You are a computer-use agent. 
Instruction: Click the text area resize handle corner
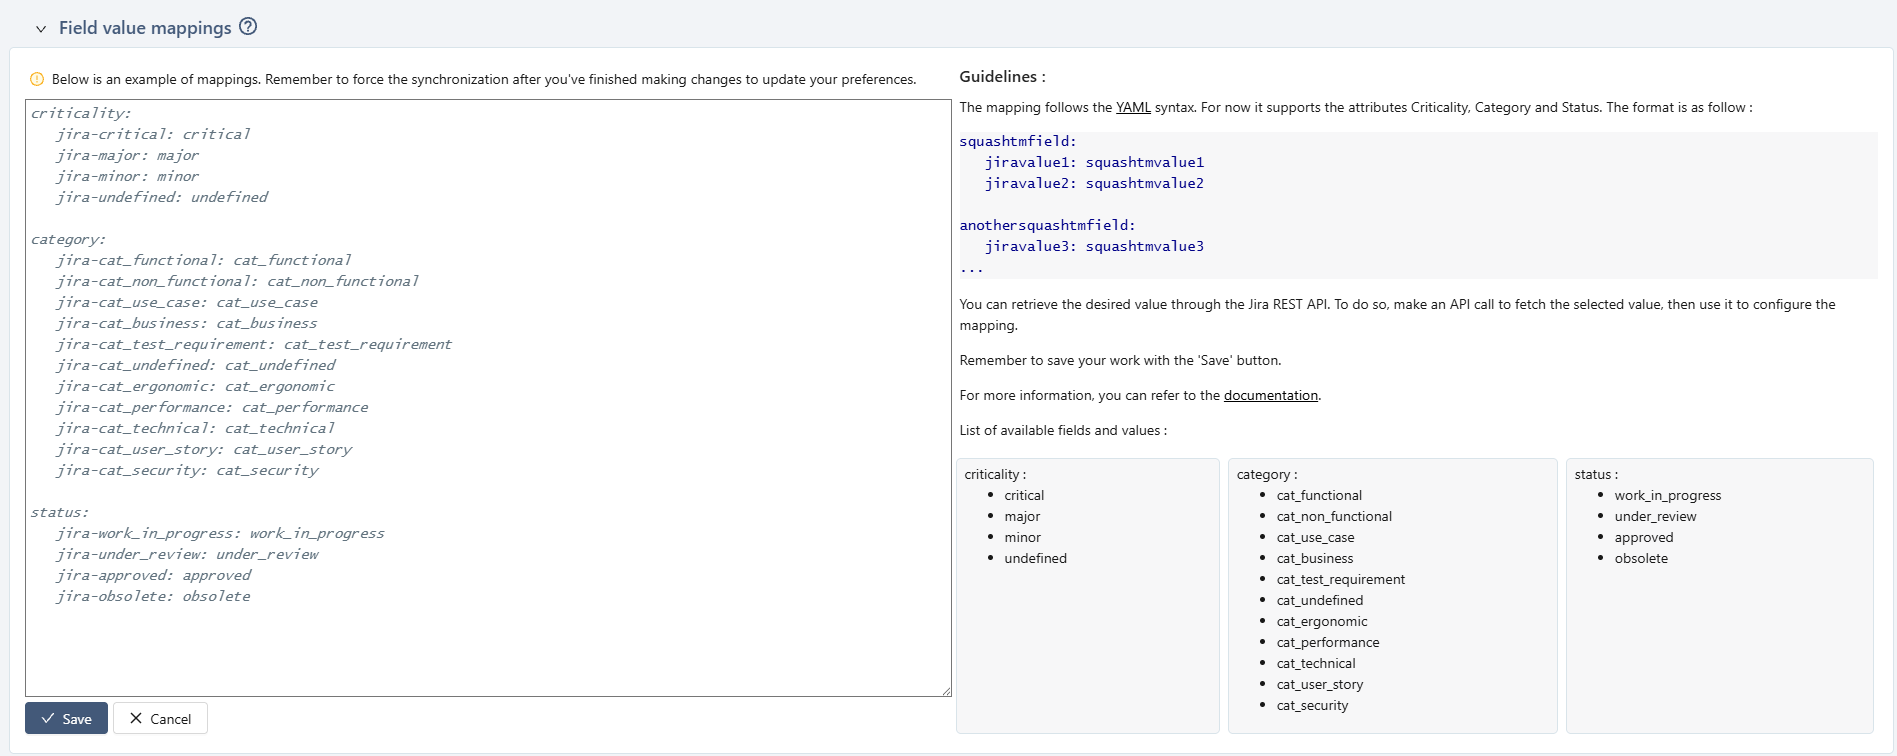click(x=945, y=690)
